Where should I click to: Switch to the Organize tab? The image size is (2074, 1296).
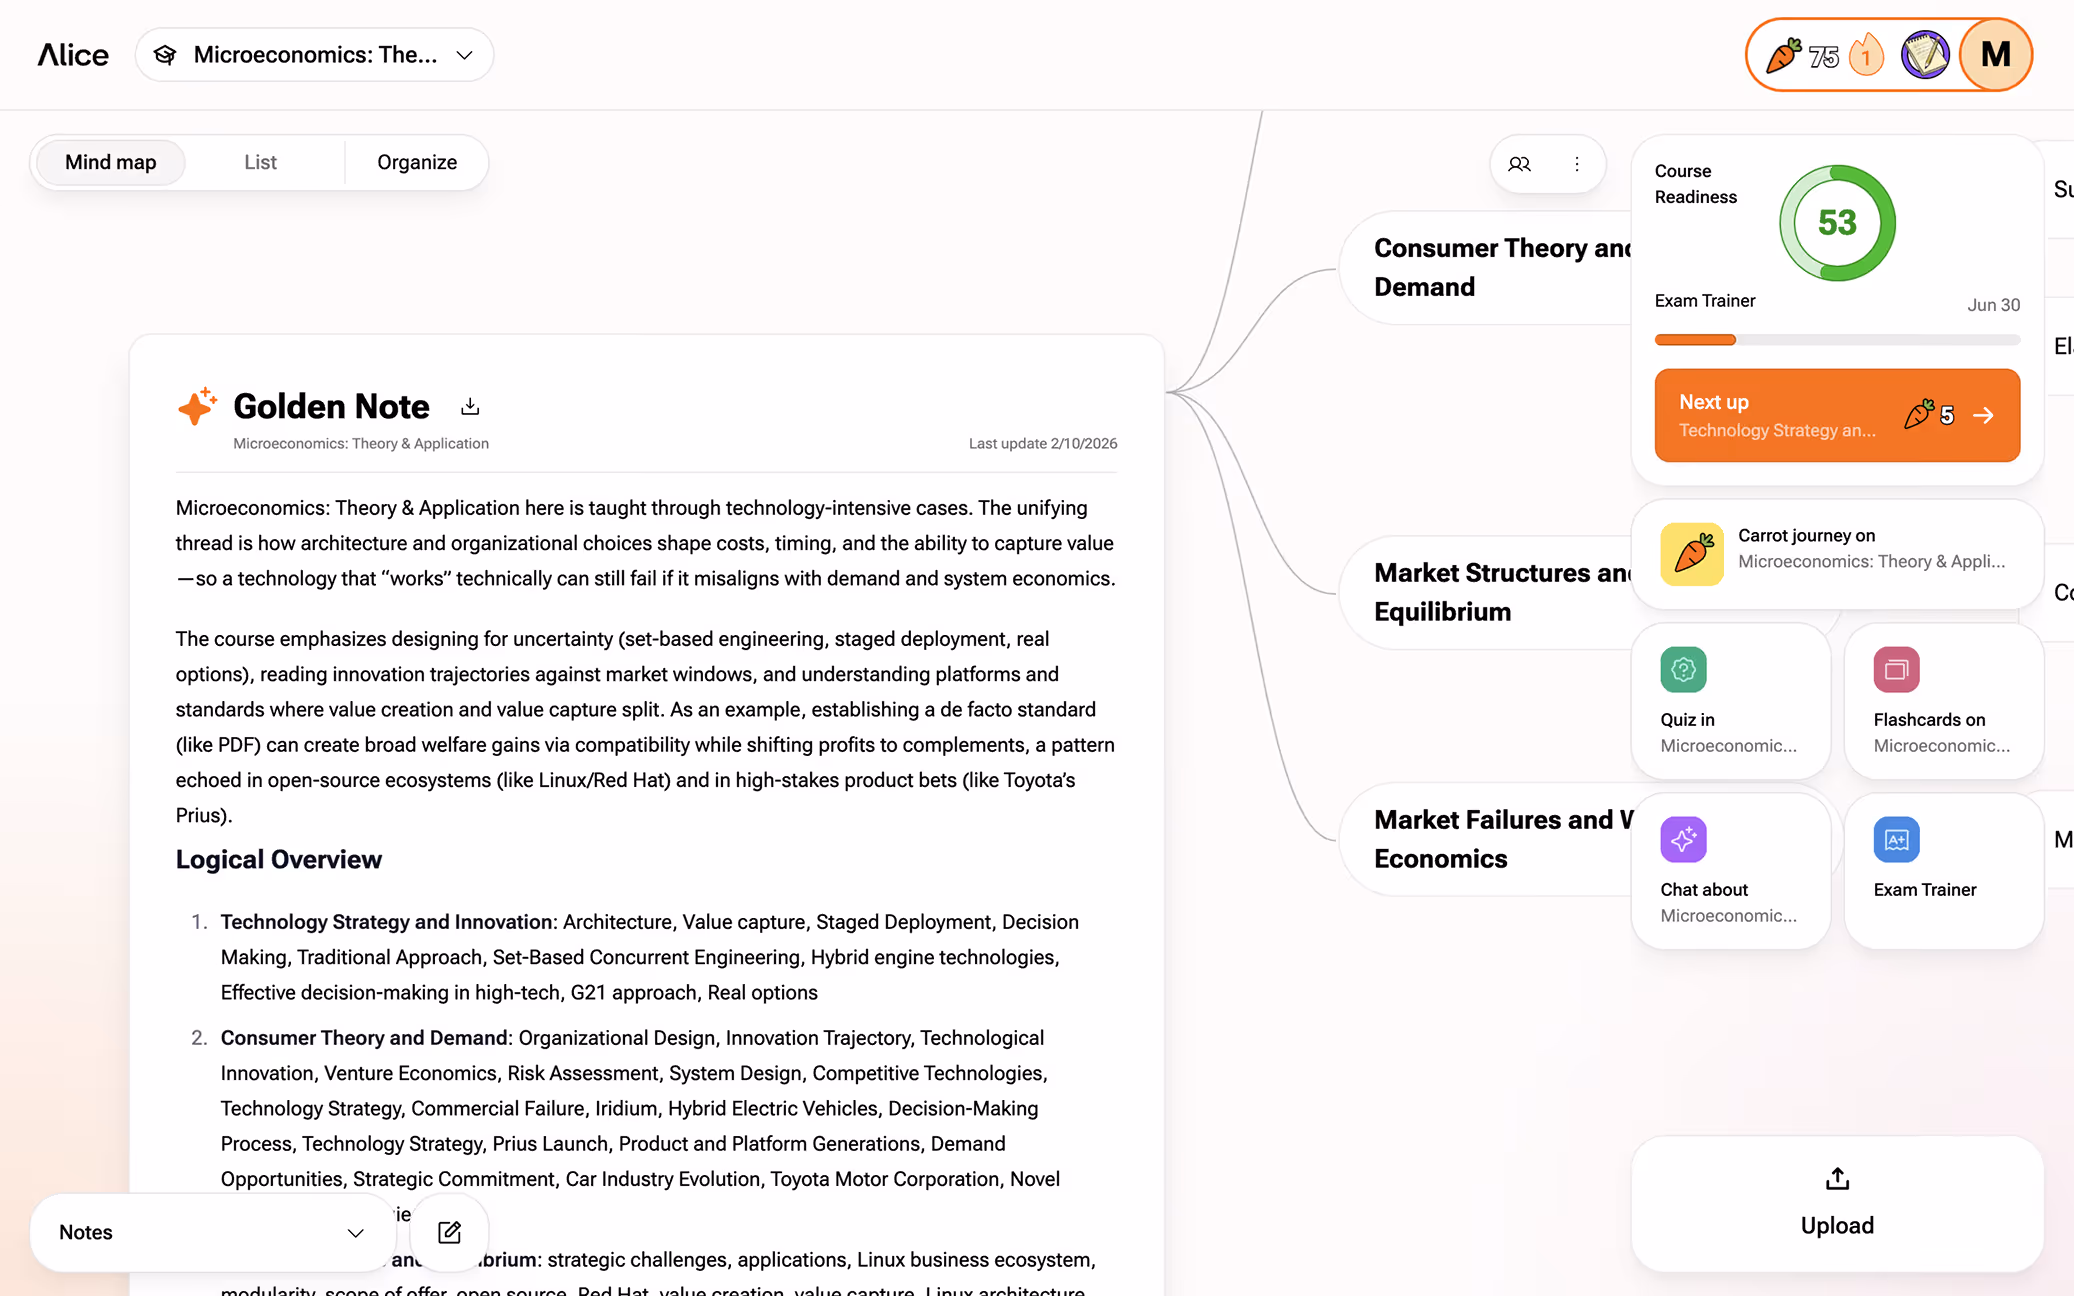(416, 161)
